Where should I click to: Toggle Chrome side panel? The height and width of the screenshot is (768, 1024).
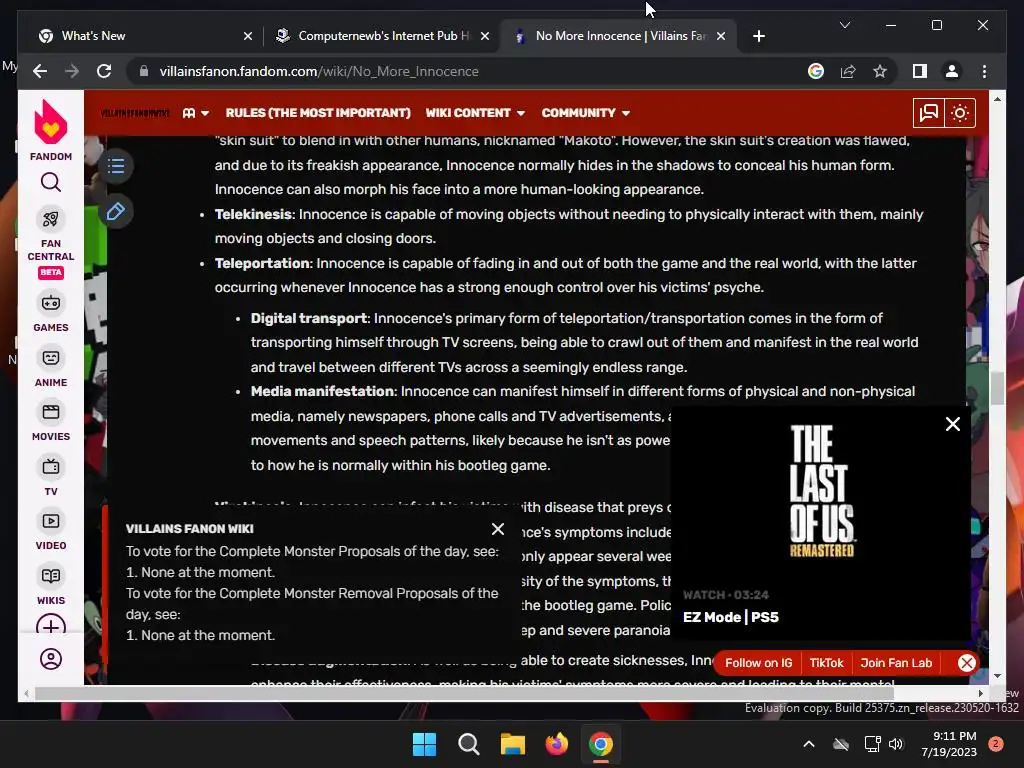[920, 71]
